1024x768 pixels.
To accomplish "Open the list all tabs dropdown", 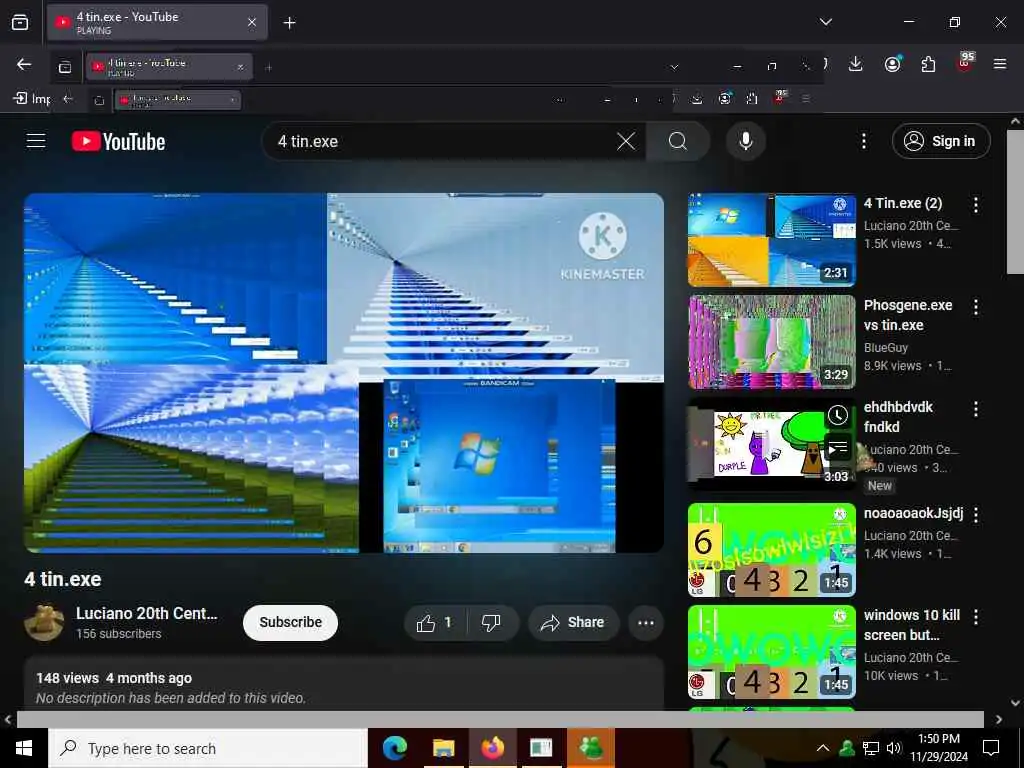I will (x=825, y=22).
